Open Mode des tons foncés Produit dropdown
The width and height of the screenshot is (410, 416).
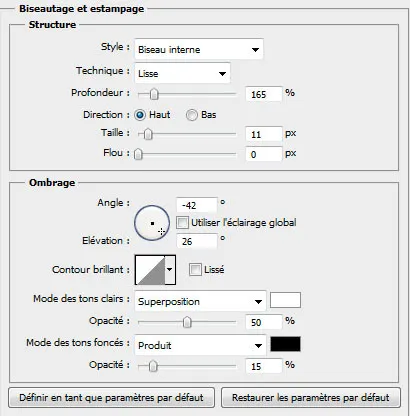click(200, 346)
